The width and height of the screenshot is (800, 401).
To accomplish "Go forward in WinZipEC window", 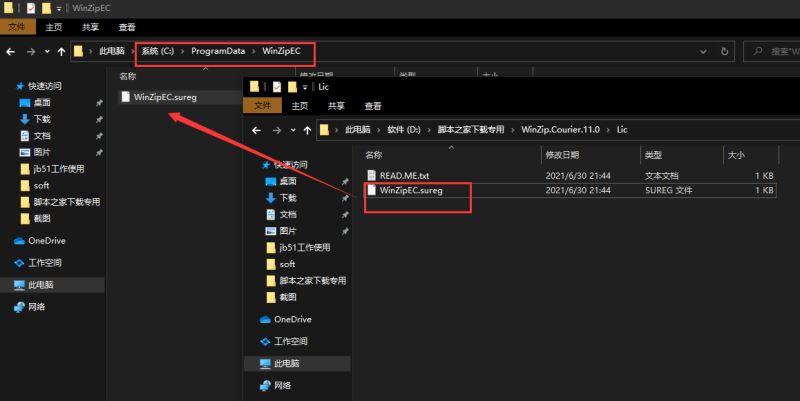I will pyautogui.click(x=31, y=52).
